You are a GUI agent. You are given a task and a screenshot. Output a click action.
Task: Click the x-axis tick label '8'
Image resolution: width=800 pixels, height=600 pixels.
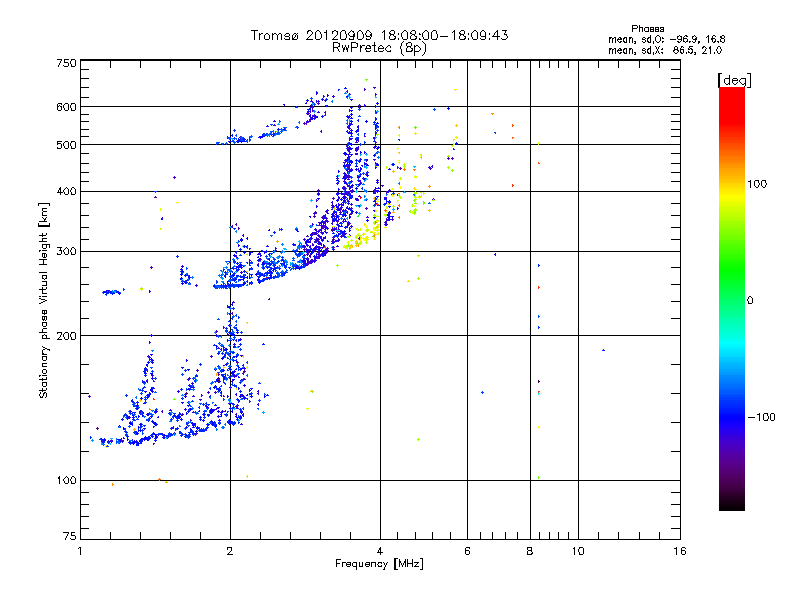point(530,551)
